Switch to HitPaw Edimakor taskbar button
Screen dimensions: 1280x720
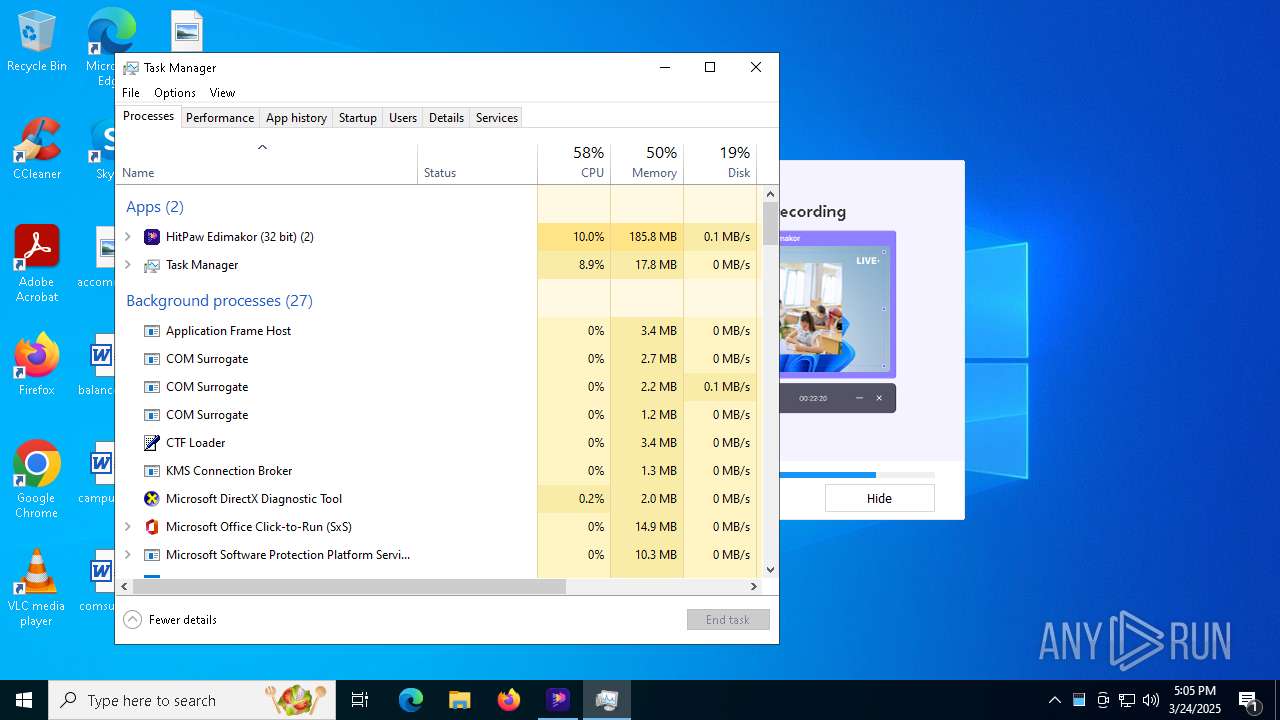[x=558, y=700]
